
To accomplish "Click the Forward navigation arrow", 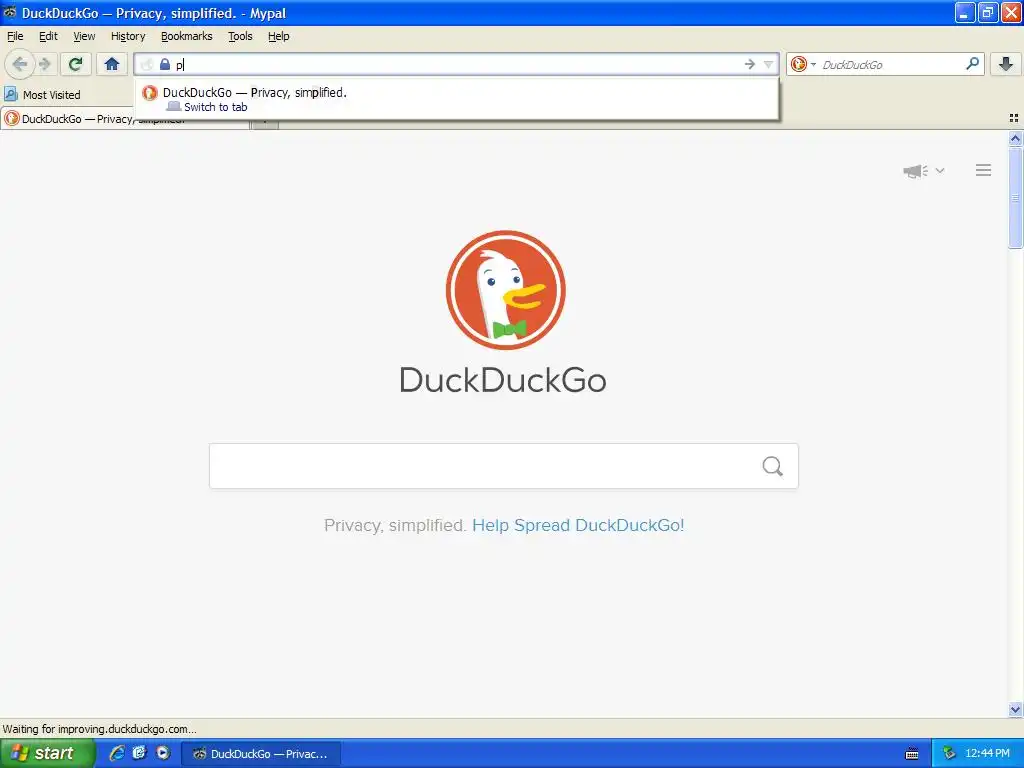I will pos(45,64).
